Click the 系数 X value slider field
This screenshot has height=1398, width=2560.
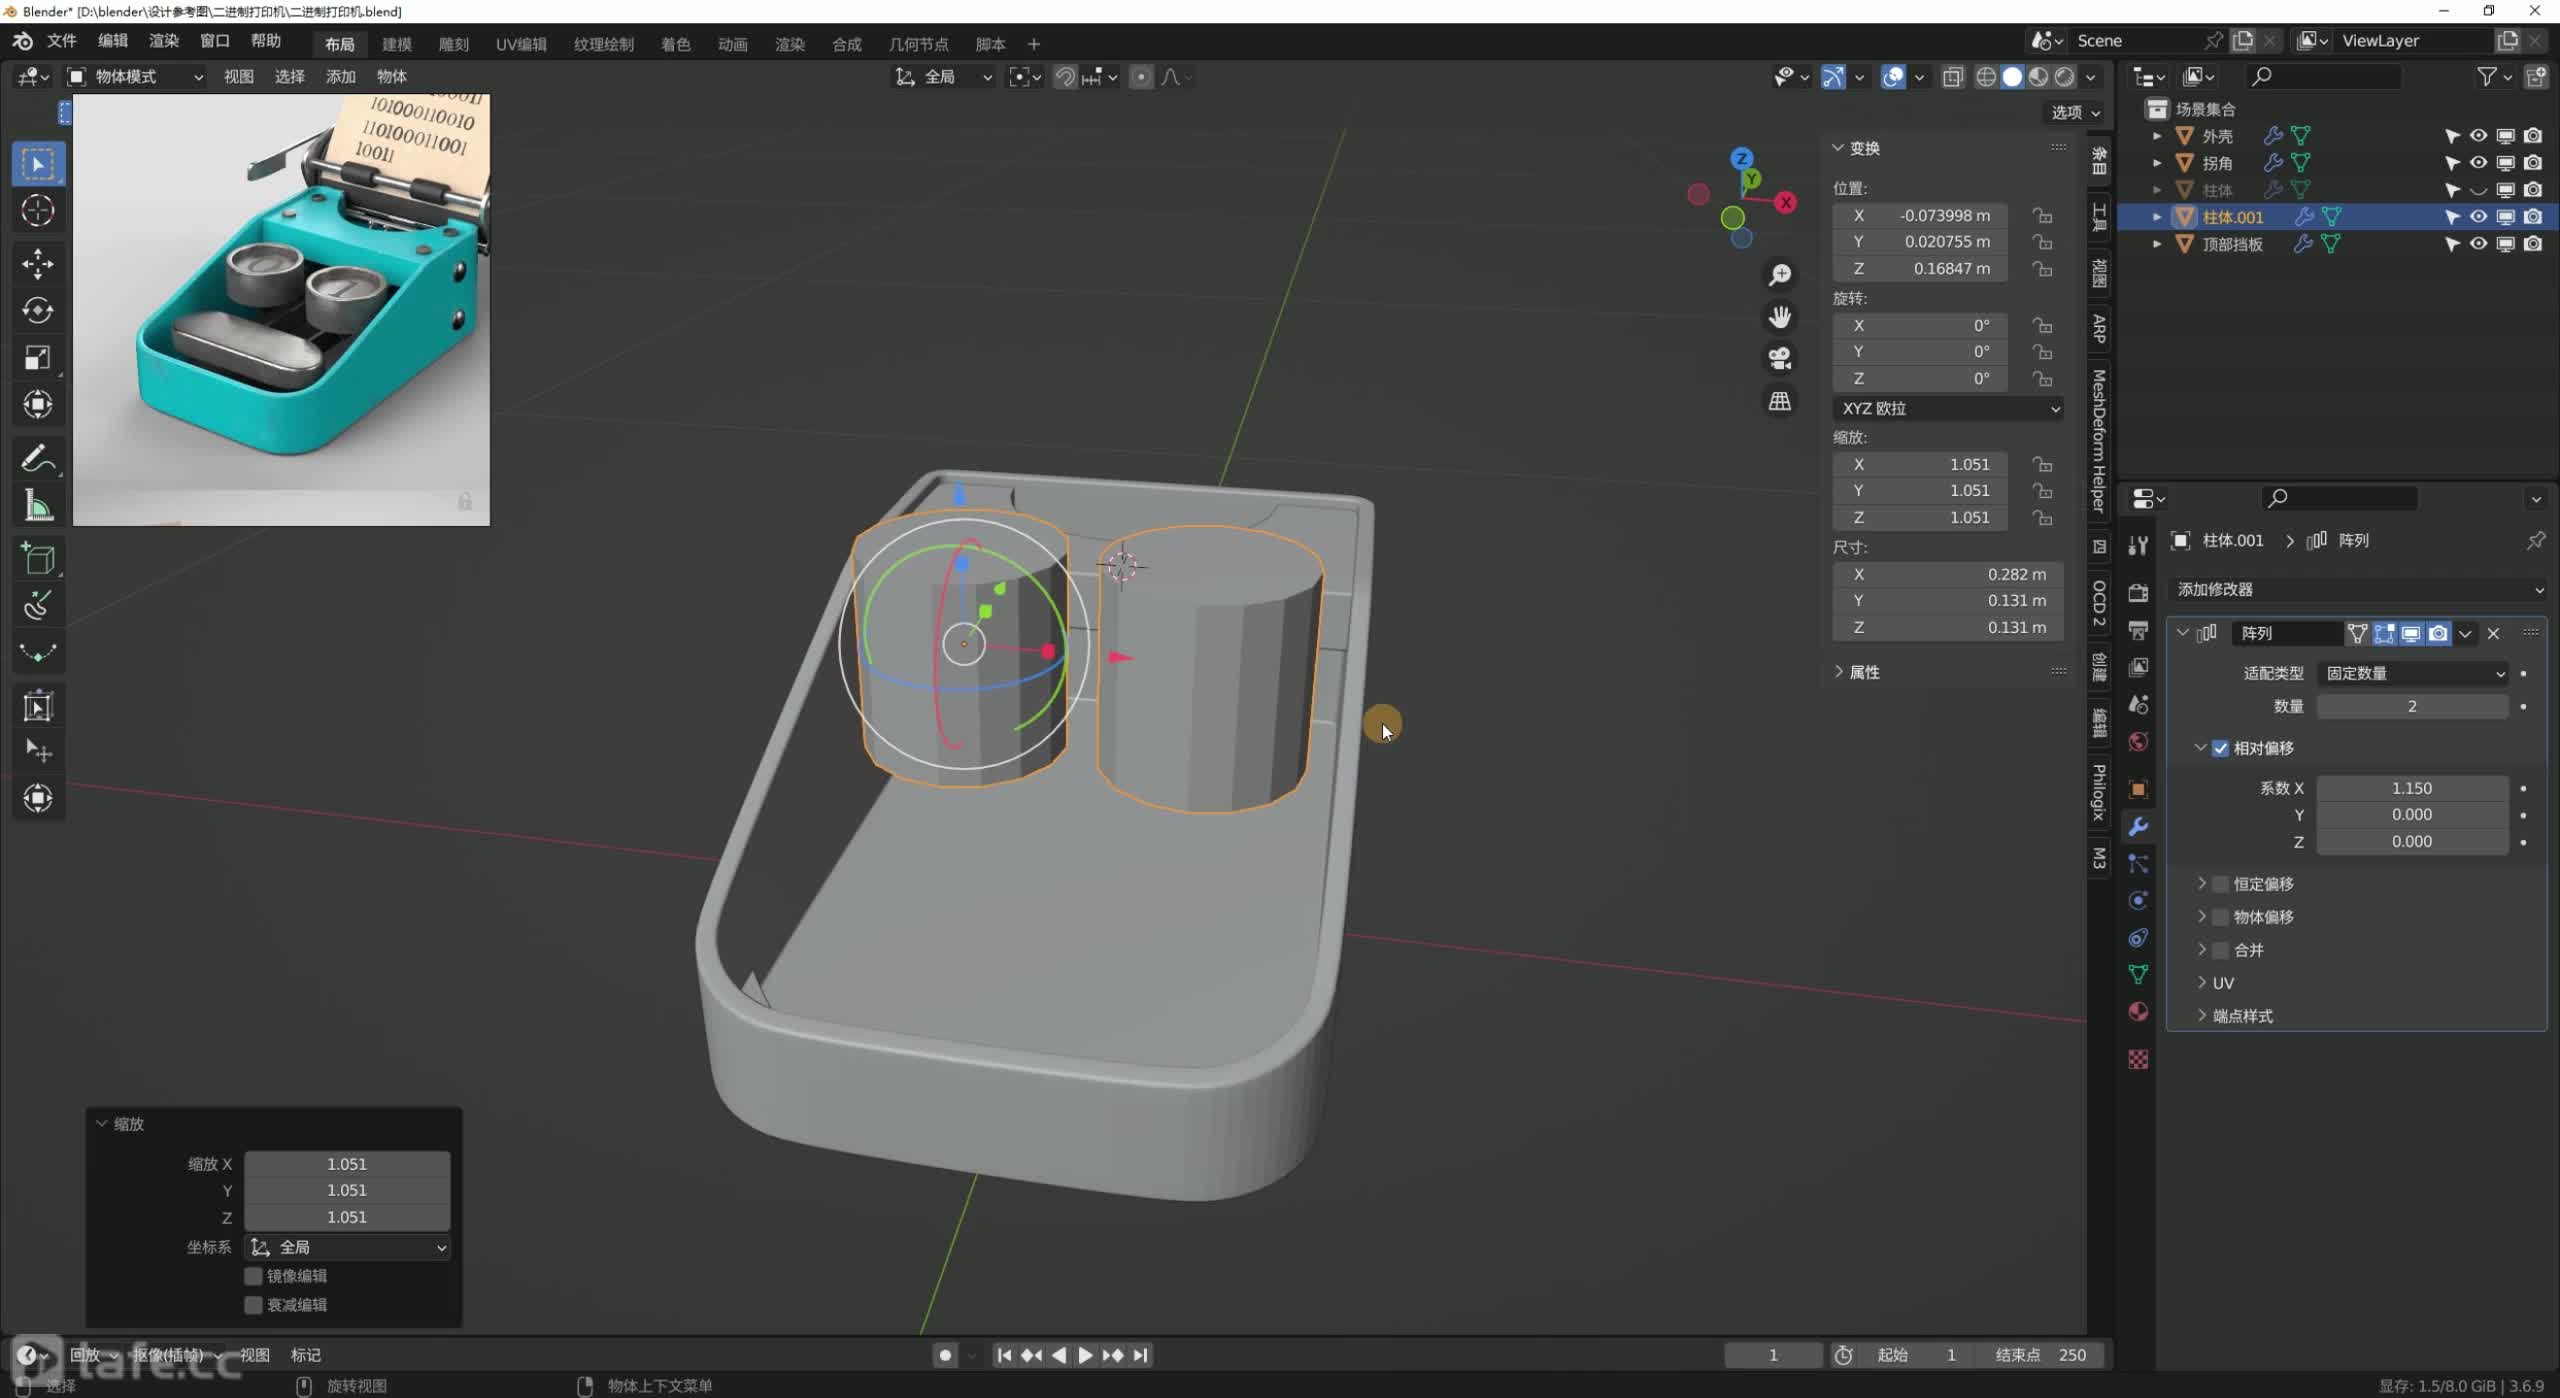(x=2411, y=788)
